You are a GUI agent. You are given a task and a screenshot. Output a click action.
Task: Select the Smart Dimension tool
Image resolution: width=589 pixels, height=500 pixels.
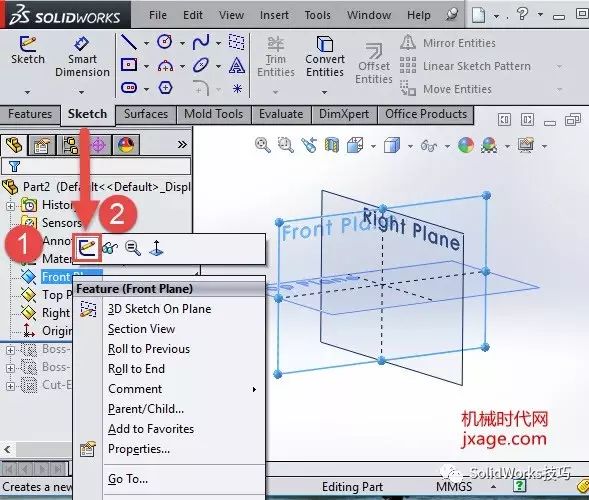pyautogui.click(x=82, y=57)
